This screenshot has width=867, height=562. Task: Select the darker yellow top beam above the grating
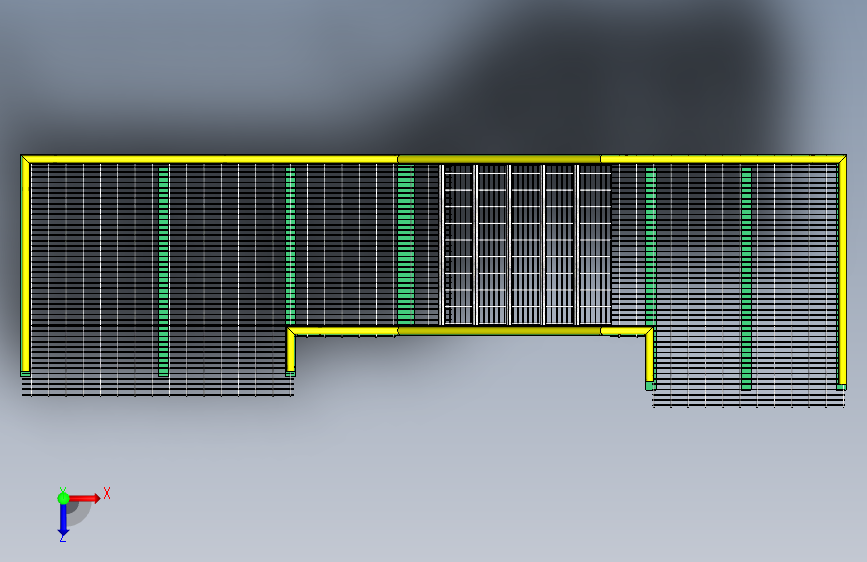(499, 159)
